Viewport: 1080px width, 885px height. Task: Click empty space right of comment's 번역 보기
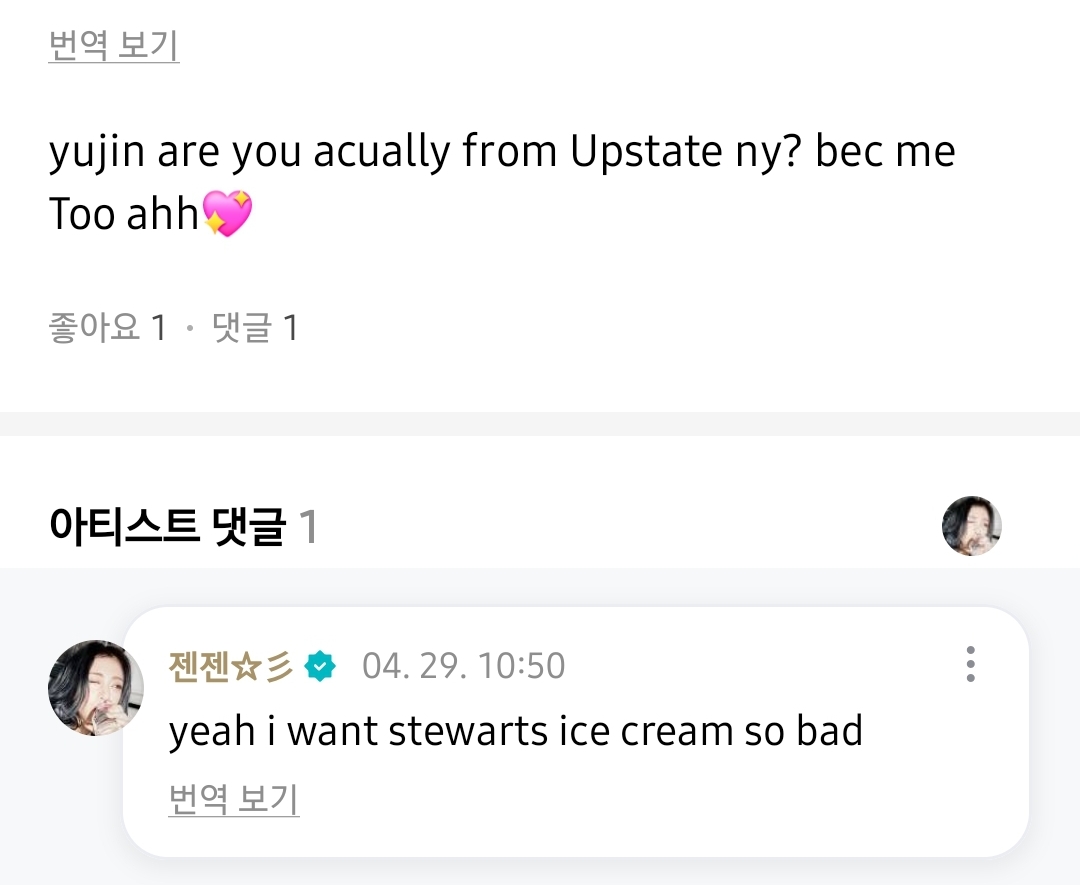[650, 800]
